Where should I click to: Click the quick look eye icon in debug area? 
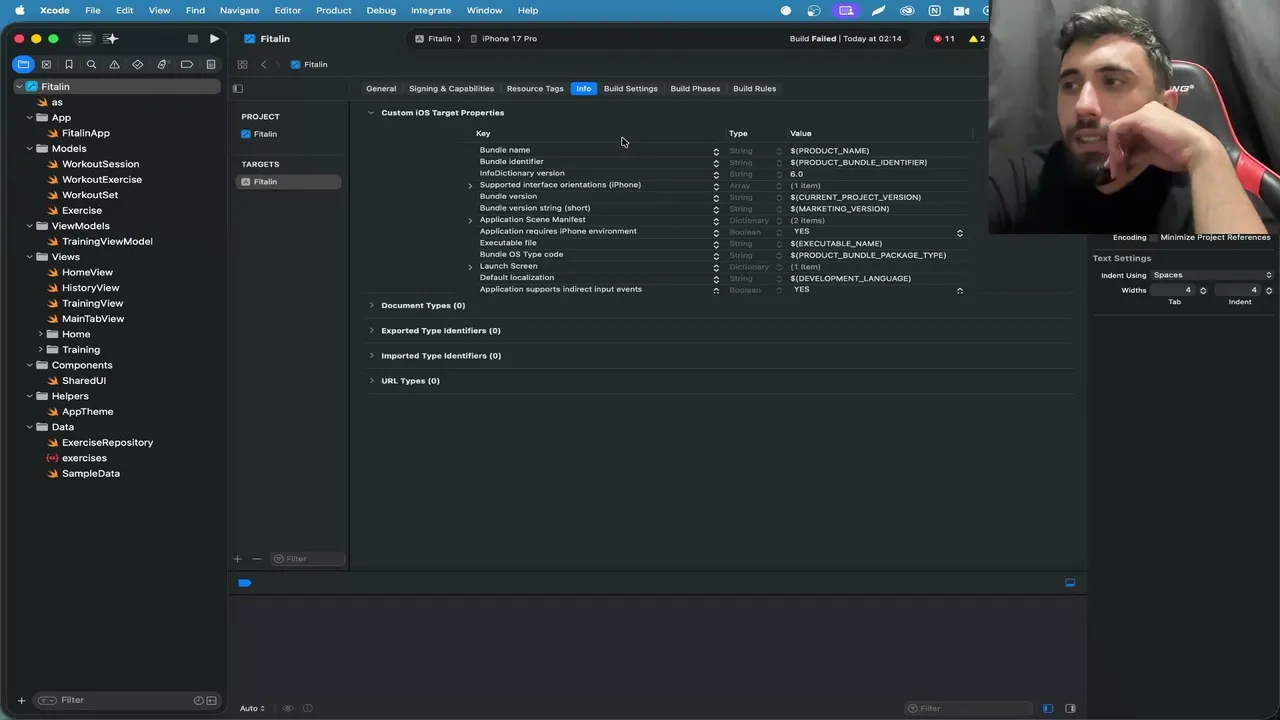288,709
